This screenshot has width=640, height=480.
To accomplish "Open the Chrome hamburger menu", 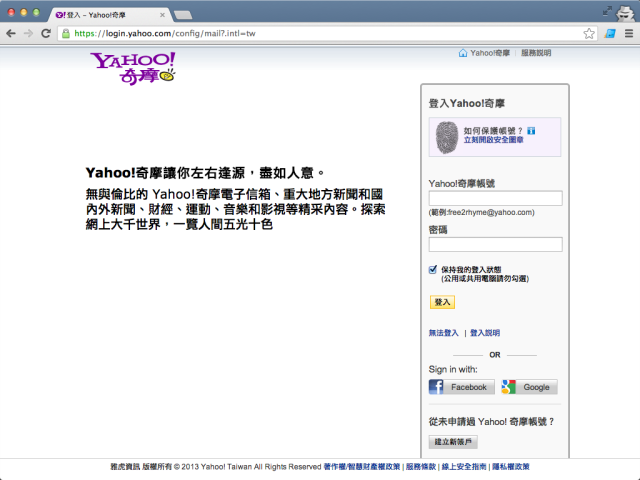I will click(629, 33).
